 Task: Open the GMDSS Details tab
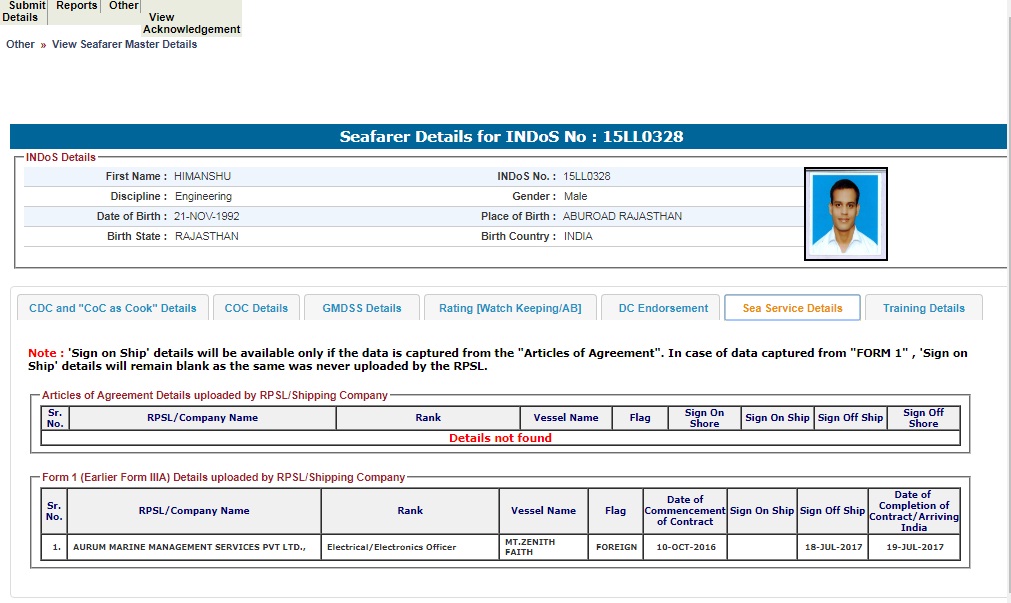click(x=362, y=308)
